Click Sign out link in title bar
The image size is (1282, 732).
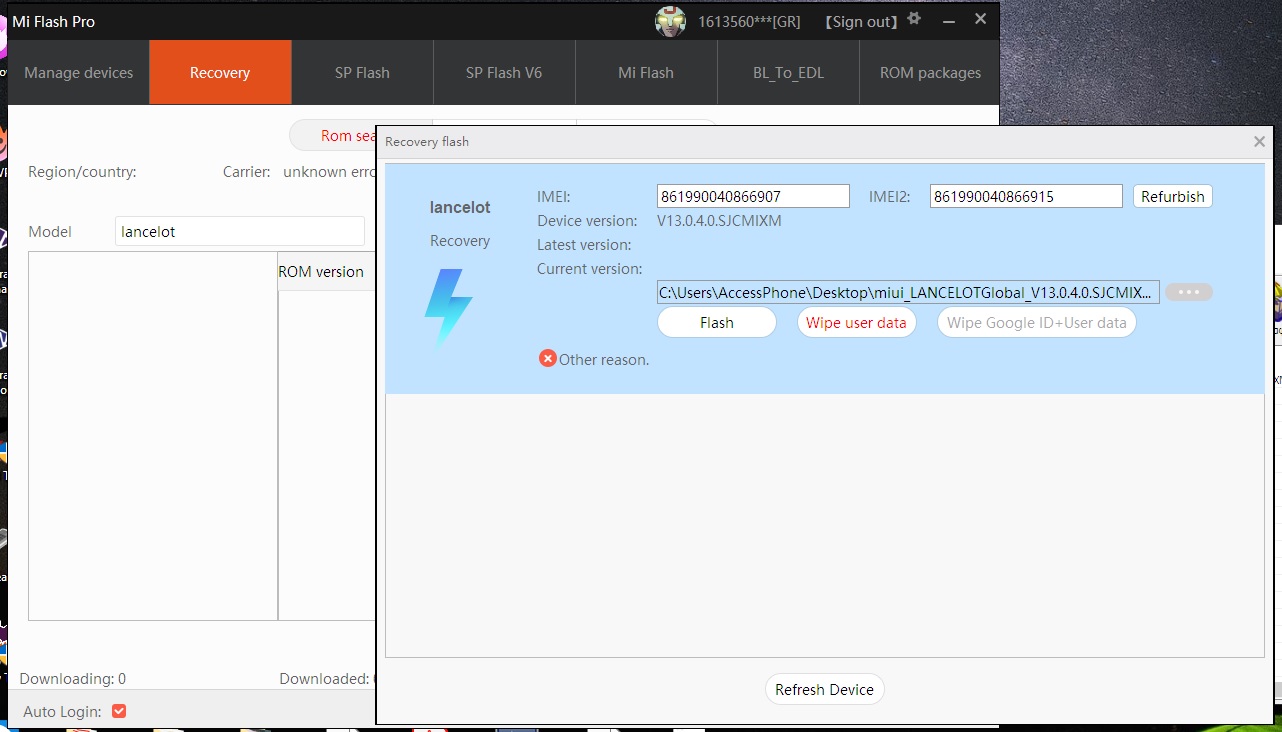click(861, 22)
